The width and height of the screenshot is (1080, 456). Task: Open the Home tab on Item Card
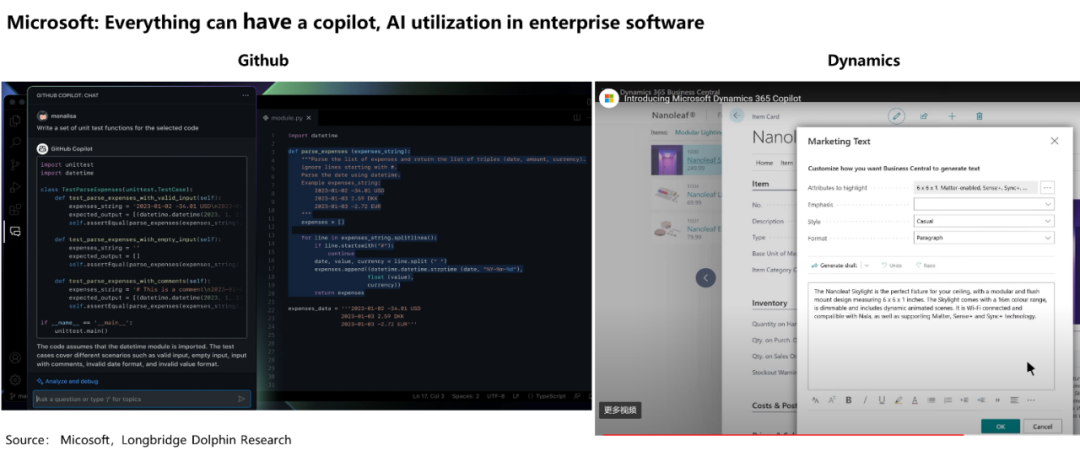[x=764, y=162]
